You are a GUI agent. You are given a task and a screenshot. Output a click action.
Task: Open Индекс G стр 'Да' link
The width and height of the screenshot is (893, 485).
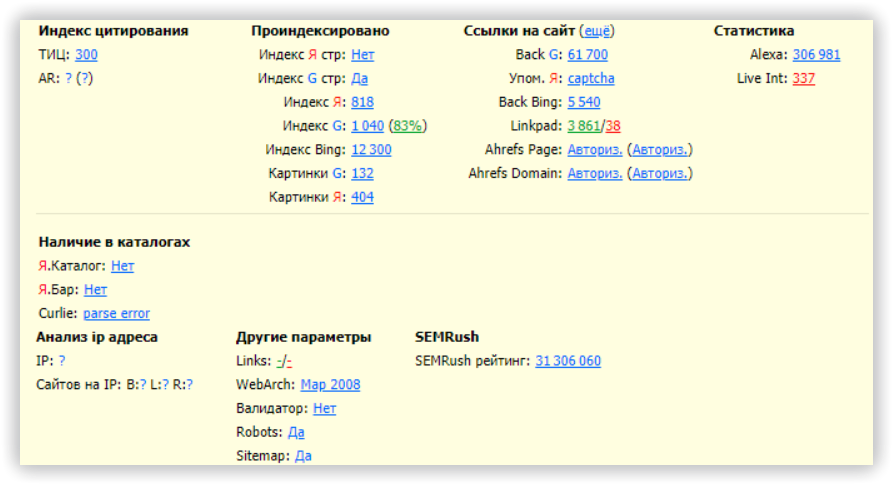click(x=359, y=79)
